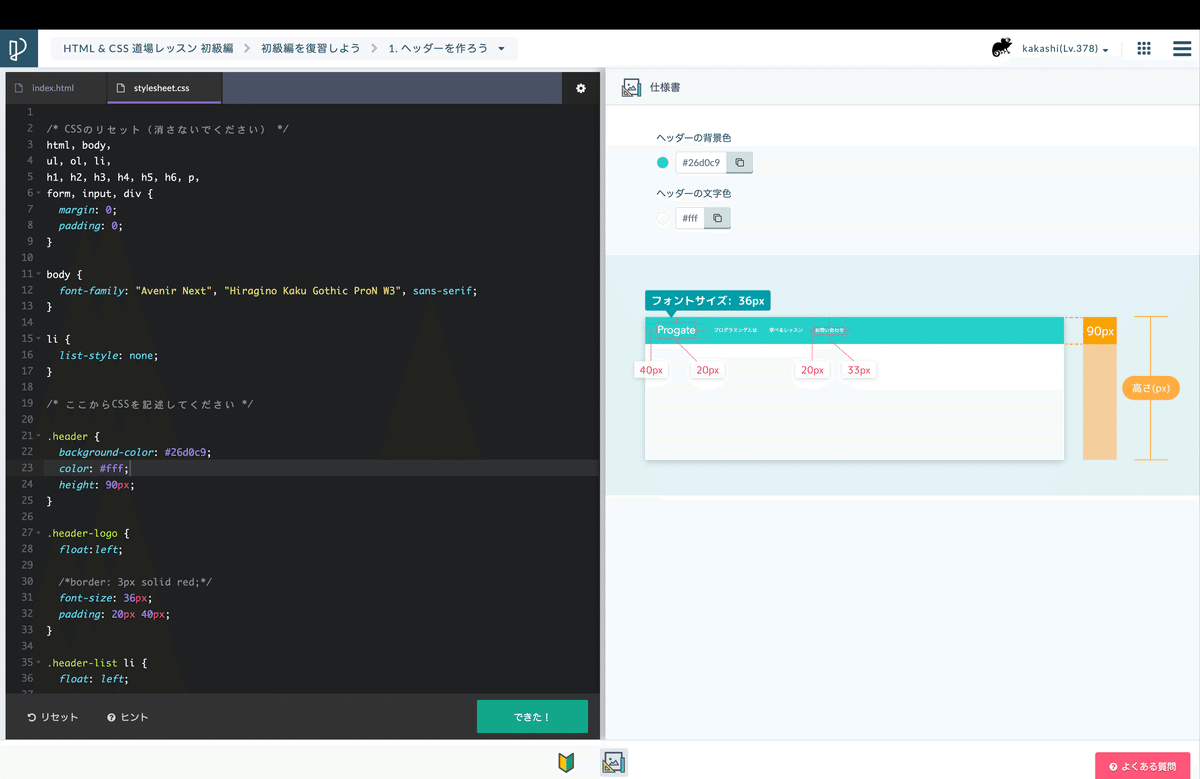
Task: Click the #fff color value field
Action: (690, 218)
